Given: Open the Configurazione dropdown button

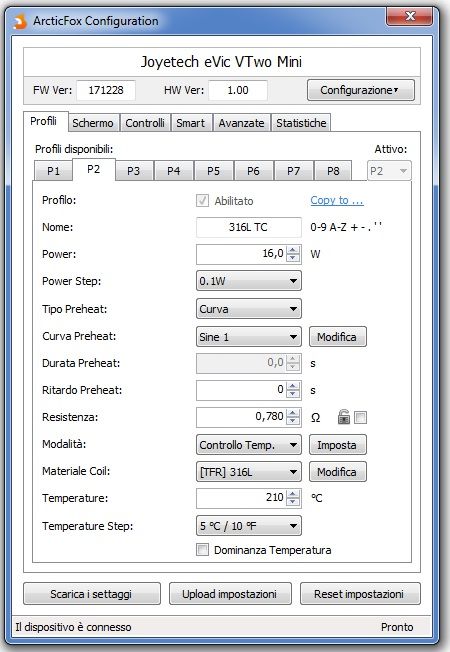Looking at the screenshot, I should coord(361,90).
